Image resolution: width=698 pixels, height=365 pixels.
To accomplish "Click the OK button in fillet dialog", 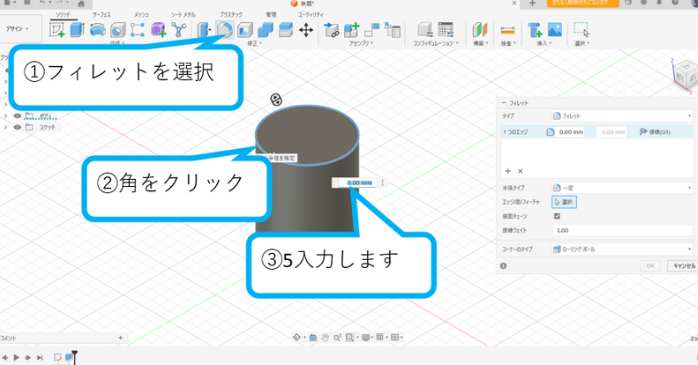I will click(x=650, y=266).
